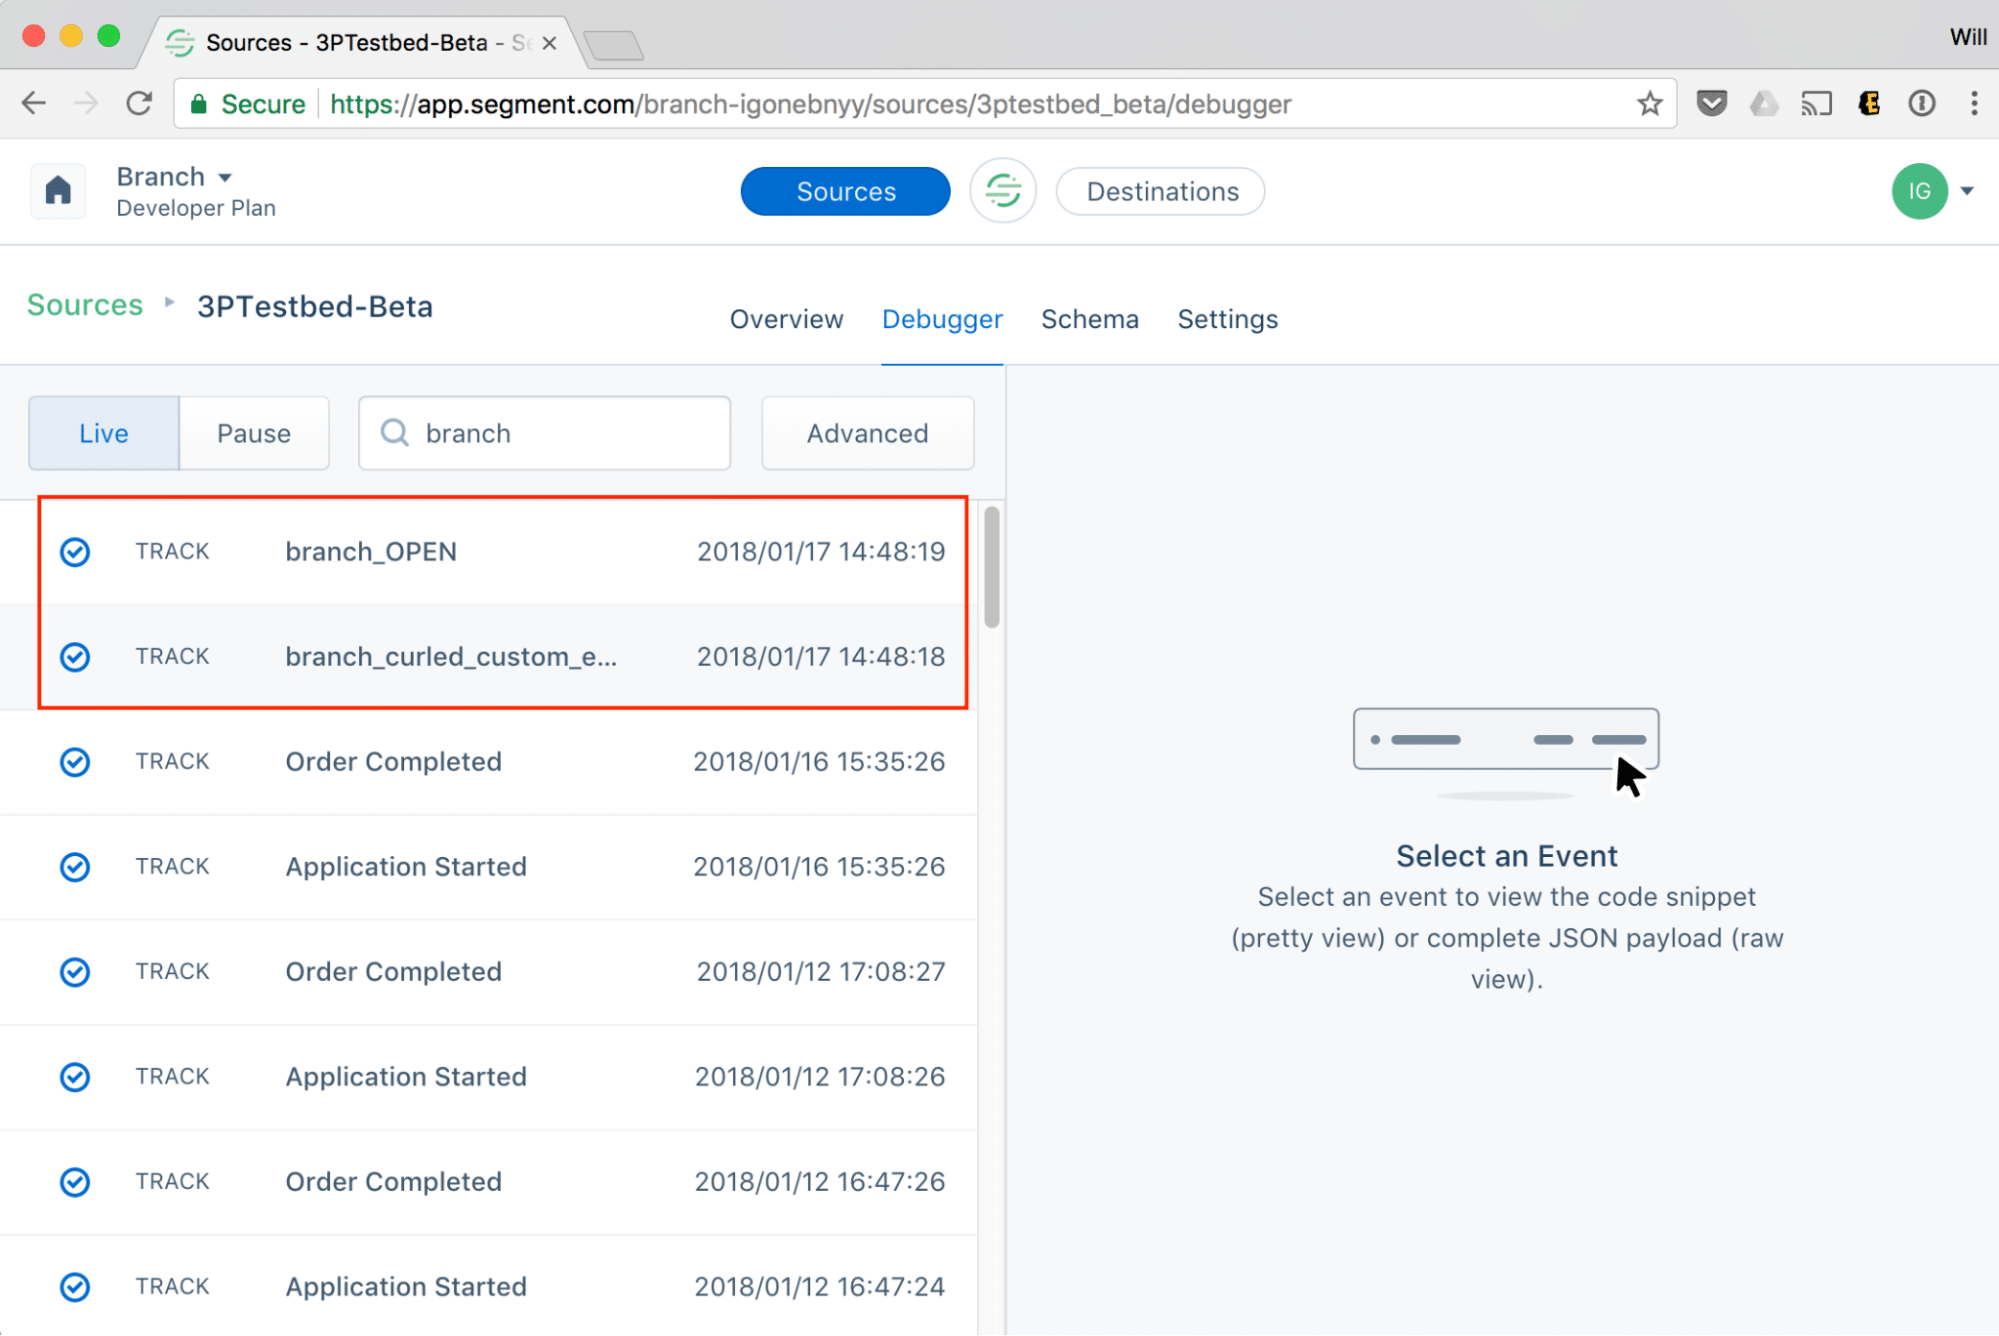The height and width of the screenshot is (1336, 1999).
Task: Toggle the Live event stream mode
Action: (104, 432)
